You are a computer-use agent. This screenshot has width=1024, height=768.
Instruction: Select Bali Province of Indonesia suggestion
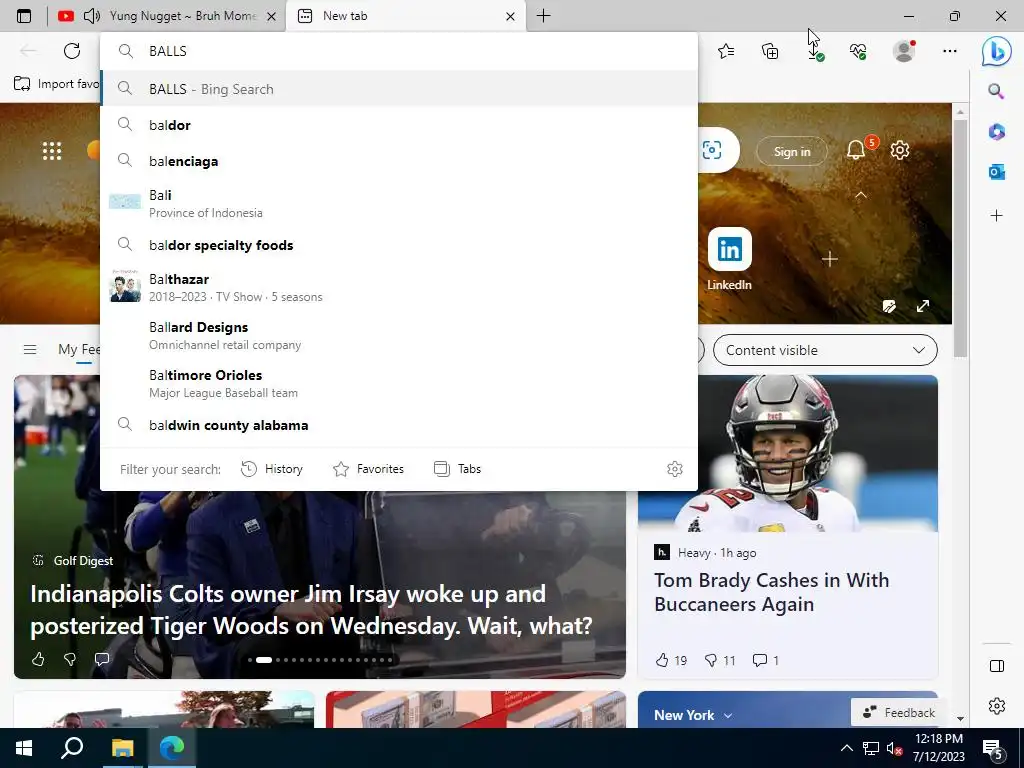coord(399,203)
